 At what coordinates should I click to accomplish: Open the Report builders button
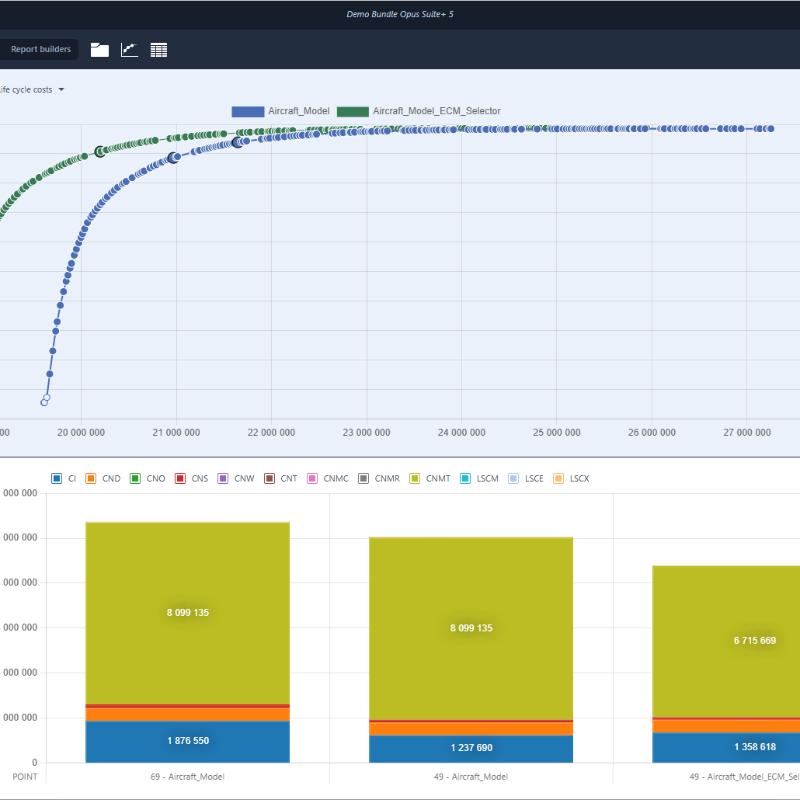(x=40, y=49)
